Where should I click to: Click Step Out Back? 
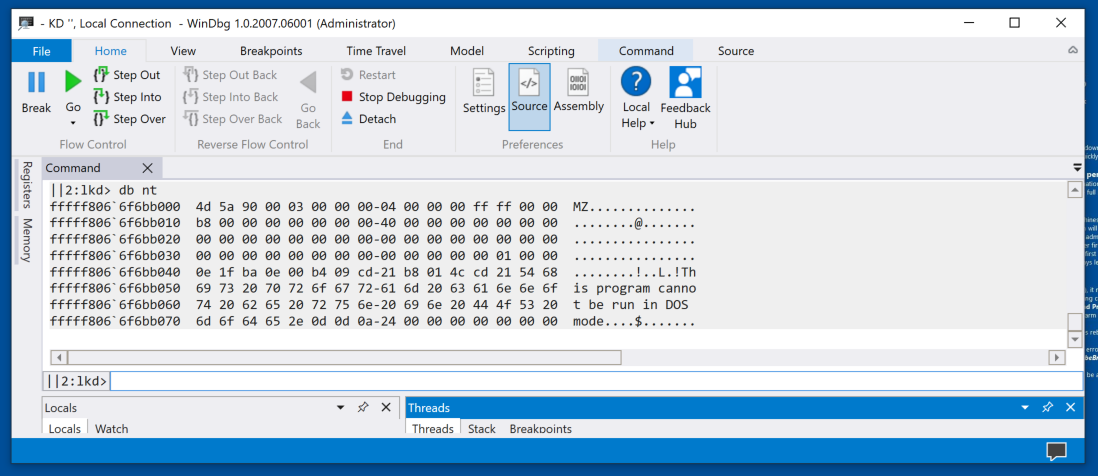coord(230,75)
